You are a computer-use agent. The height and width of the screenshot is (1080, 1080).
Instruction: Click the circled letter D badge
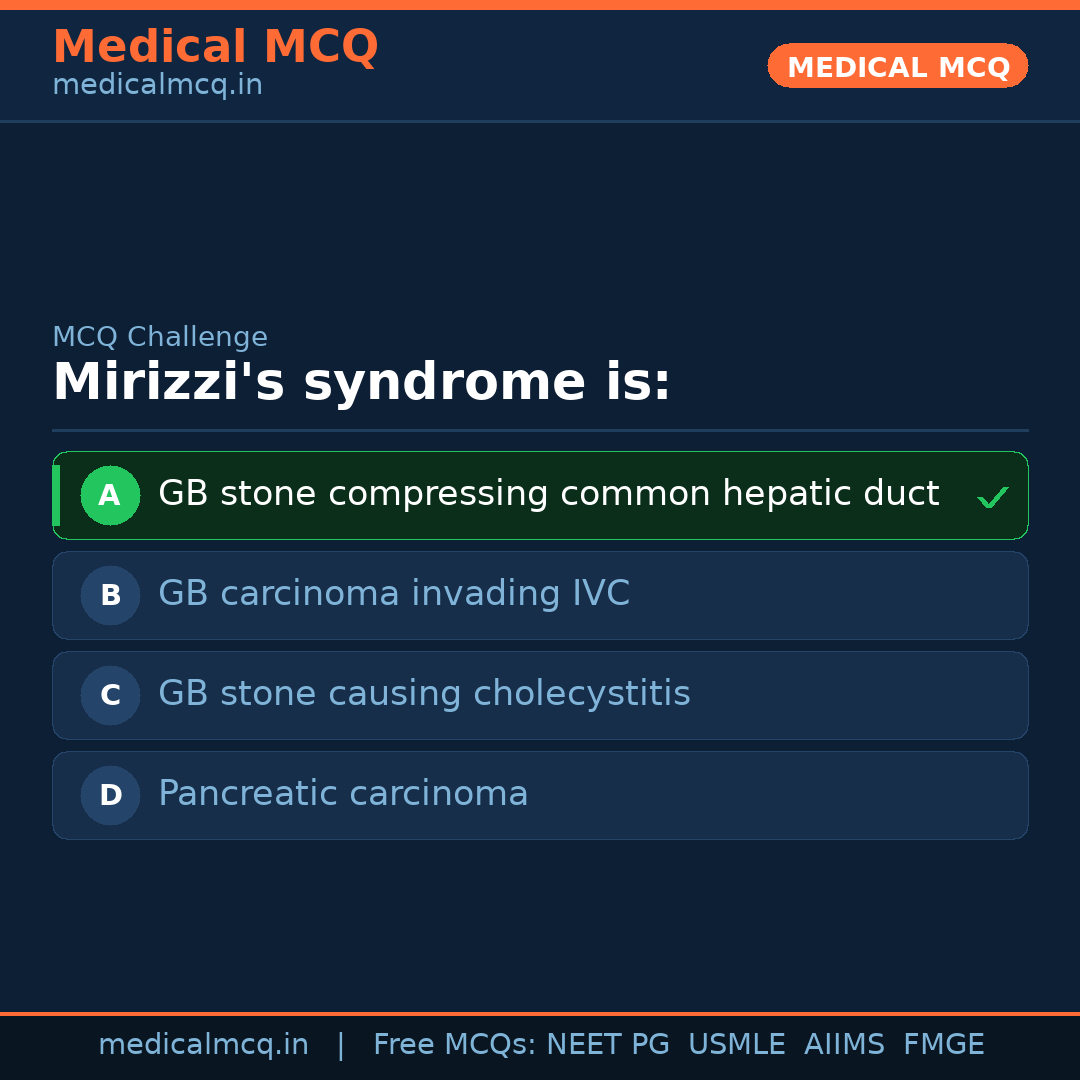[110, 795]
